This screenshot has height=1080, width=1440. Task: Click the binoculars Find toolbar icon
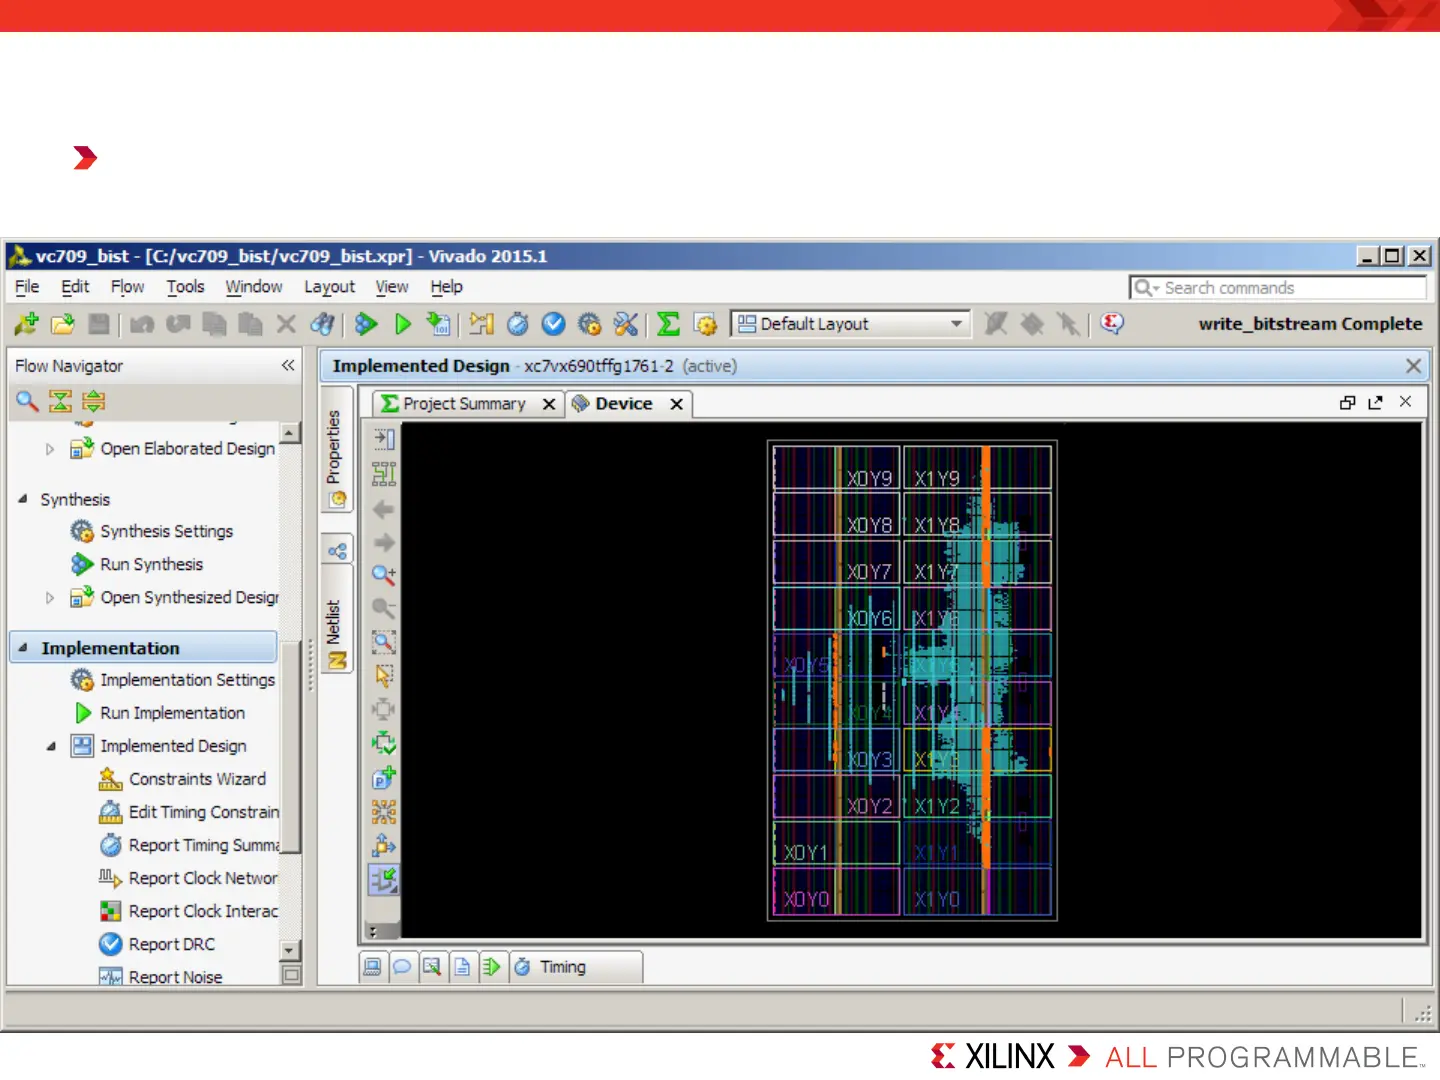tap(323, 324)
